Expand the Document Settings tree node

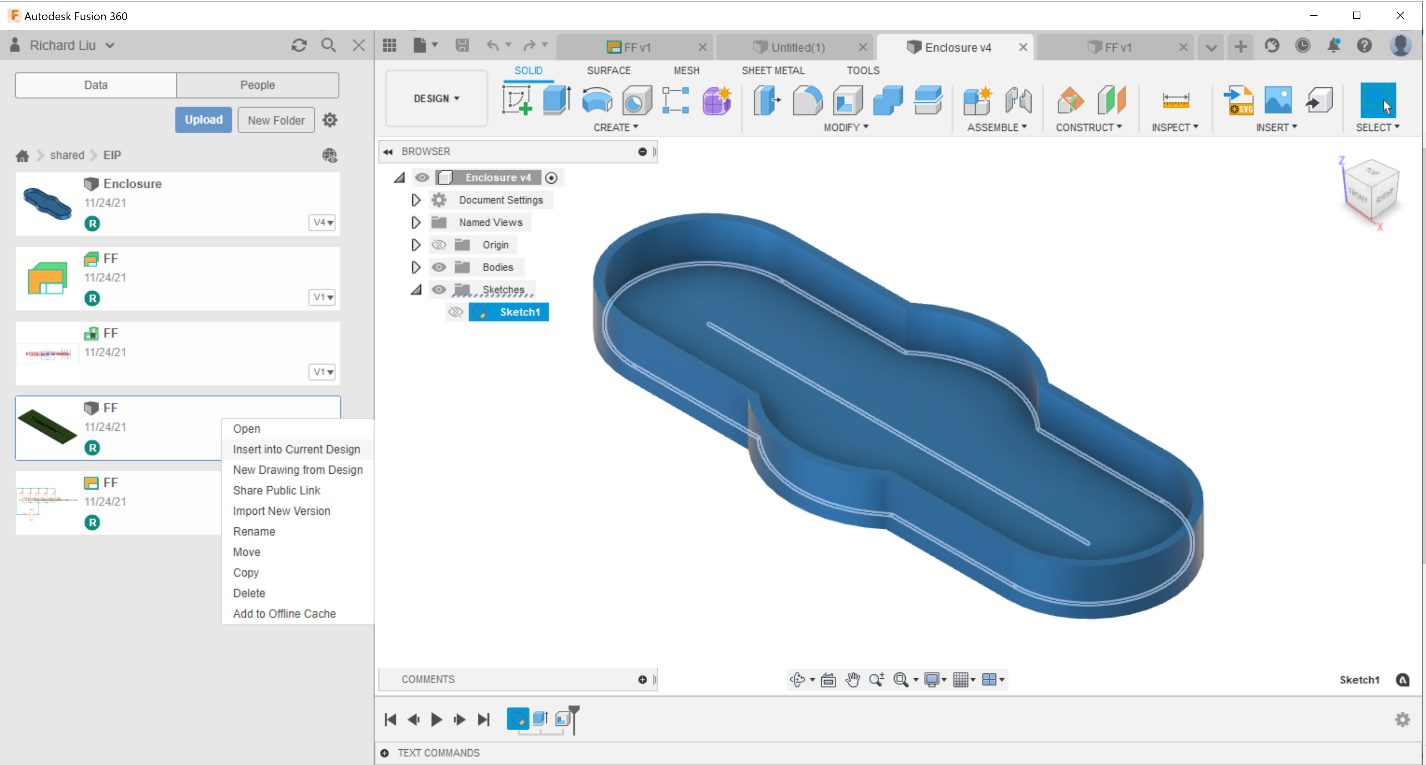pyautogui.click(x=416, y=199)
